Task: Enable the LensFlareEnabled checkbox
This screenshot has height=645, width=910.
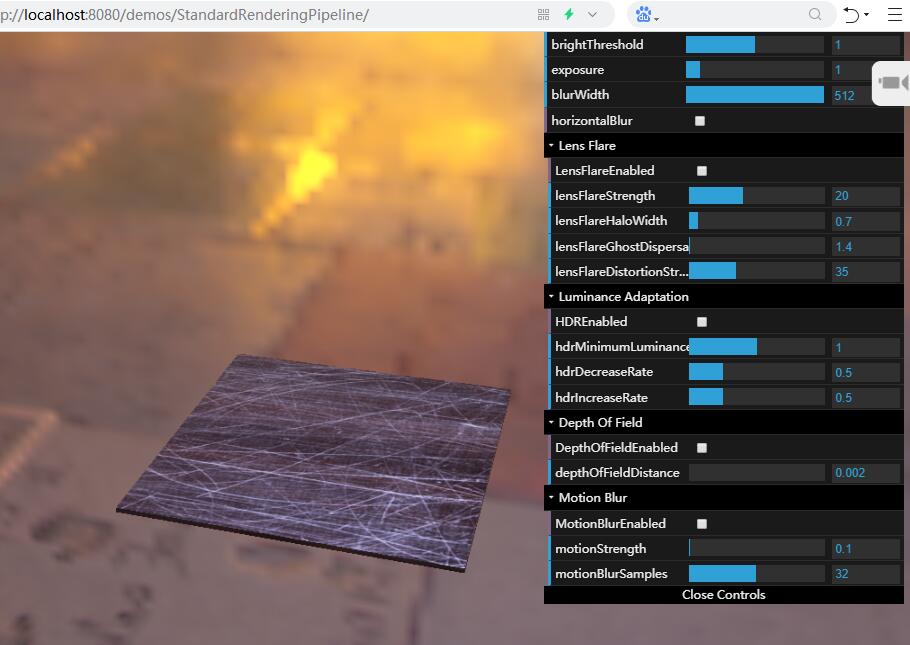Action: (x=702, y=171)
